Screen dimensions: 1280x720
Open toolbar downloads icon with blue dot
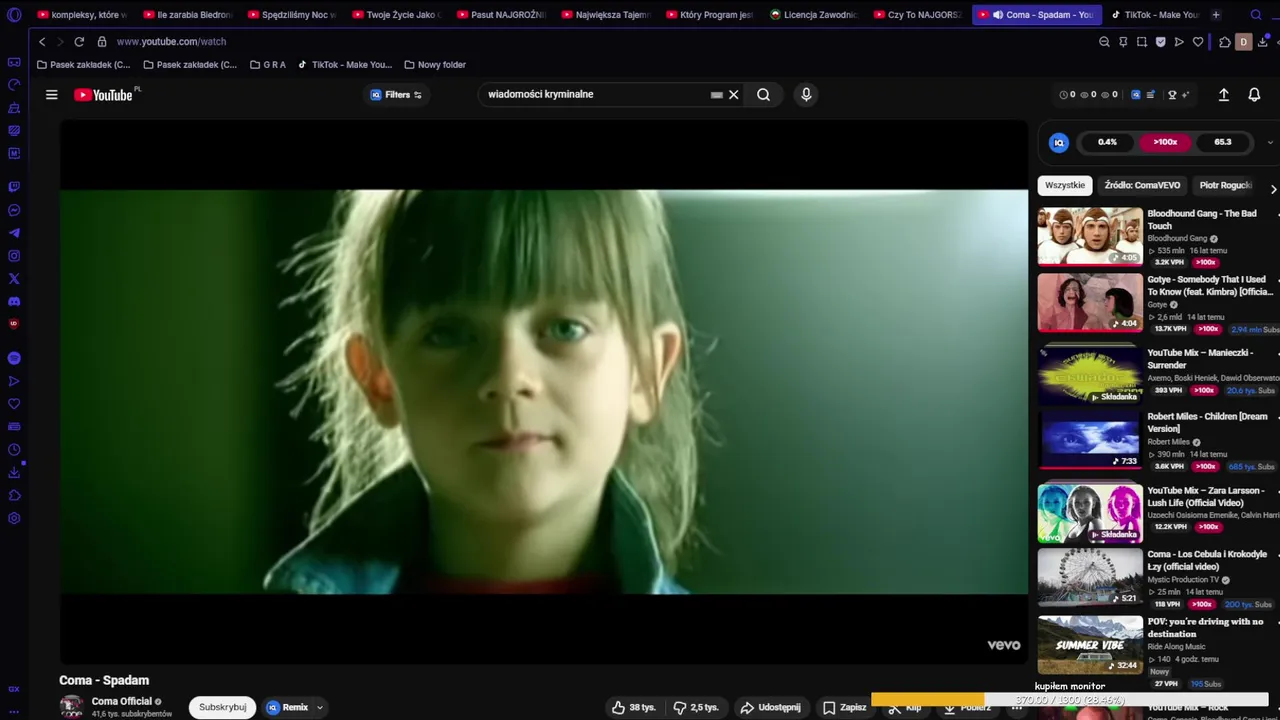(x=1263, y=42)
